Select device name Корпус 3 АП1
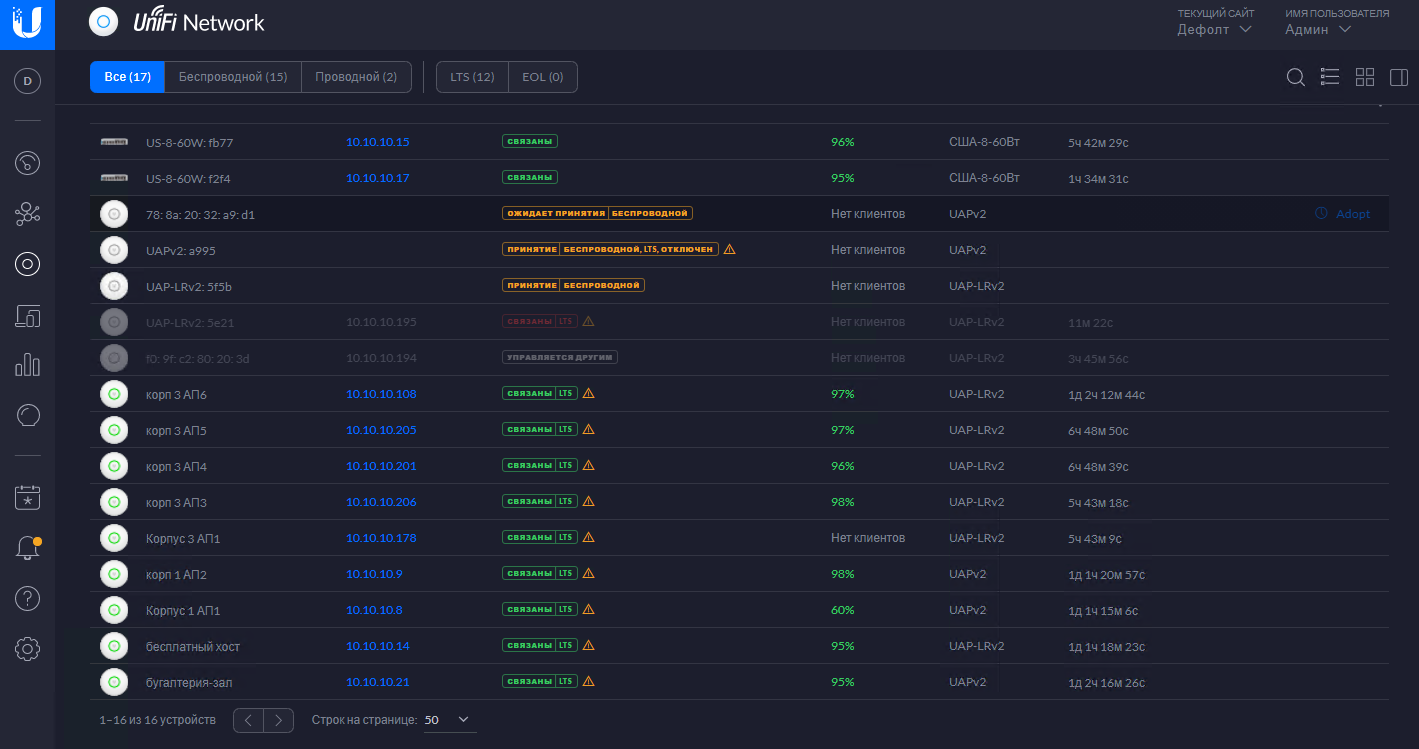Screen dimensions: 1419x749 pyautogui.click(x=183, y=539)
